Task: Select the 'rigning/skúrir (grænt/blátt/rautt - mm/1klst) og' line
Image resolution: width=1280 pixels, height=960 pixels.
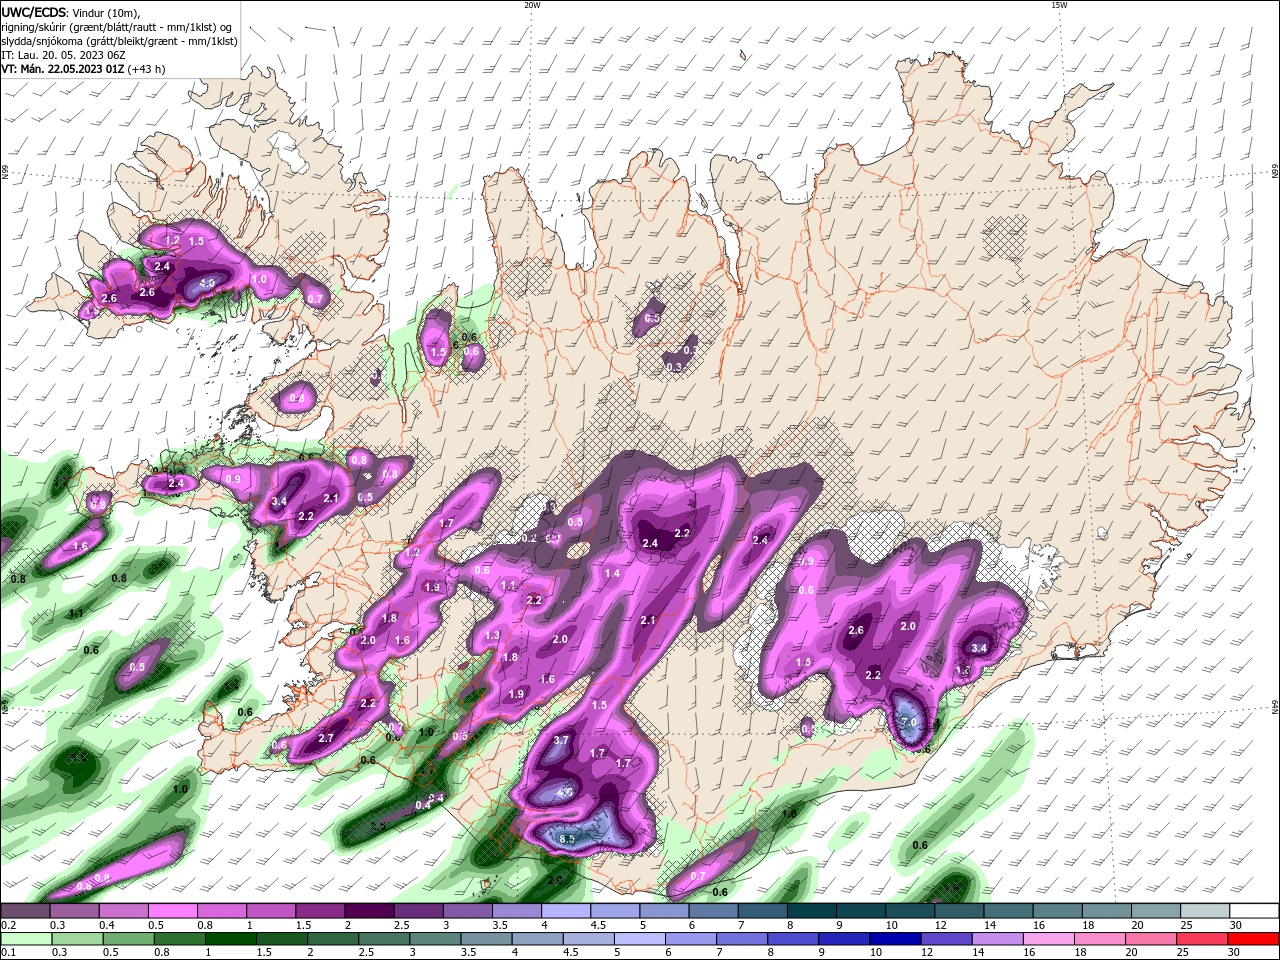Action: coord(118,27)
